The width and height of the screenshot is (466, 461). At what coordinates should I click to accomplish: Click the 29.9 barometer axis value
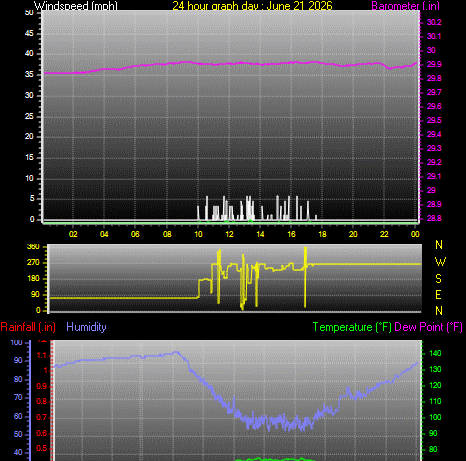(x=434, y=64)
